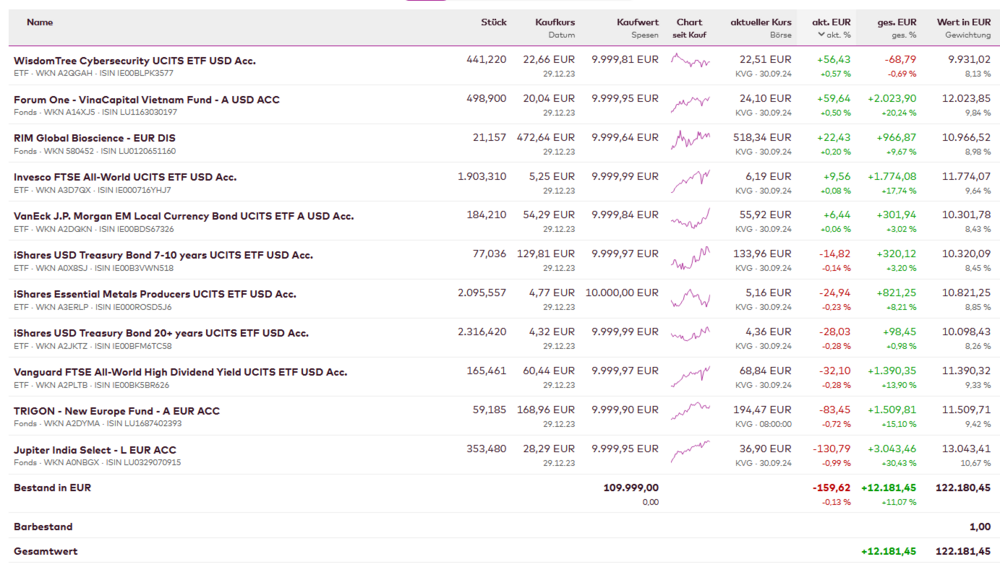Open iShares USD Treasury Bond 20+ years link
Image resolution: width=1000 pixels, height=567 pixels.
tap(162, 333)
